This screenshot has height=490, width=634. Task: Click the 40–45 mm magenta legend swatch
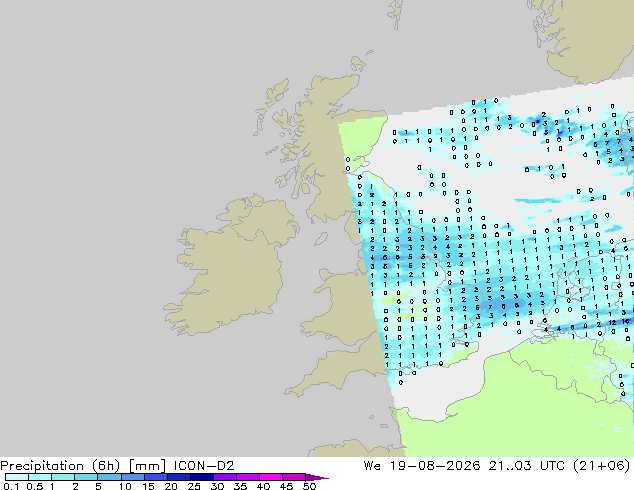(x=271, y=477)
